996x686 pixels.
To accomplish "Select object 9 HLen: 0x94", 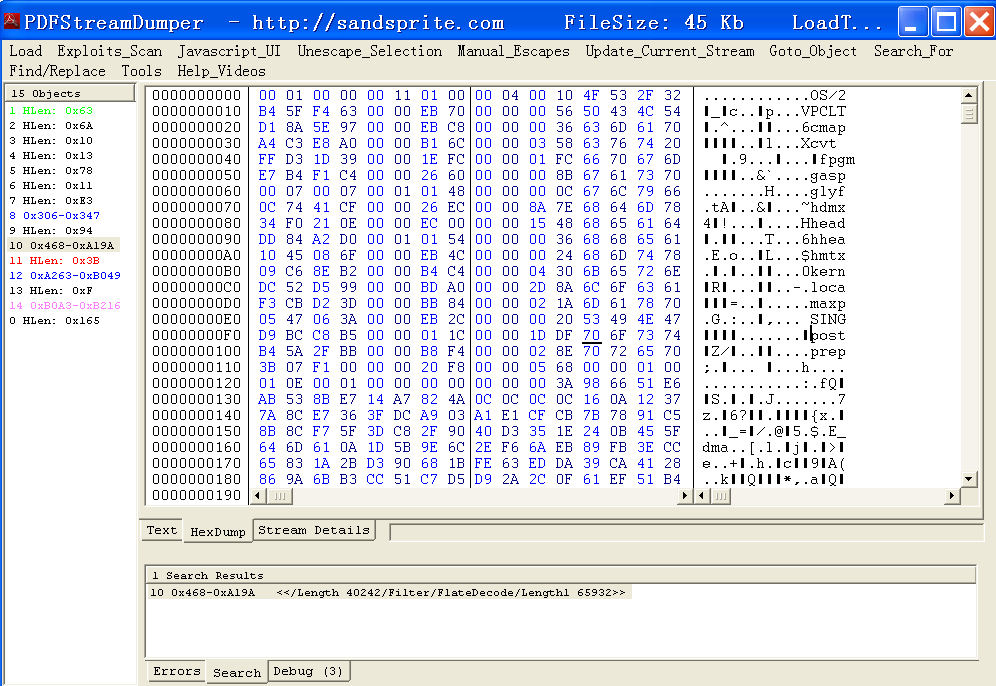I will pos(51,231).
